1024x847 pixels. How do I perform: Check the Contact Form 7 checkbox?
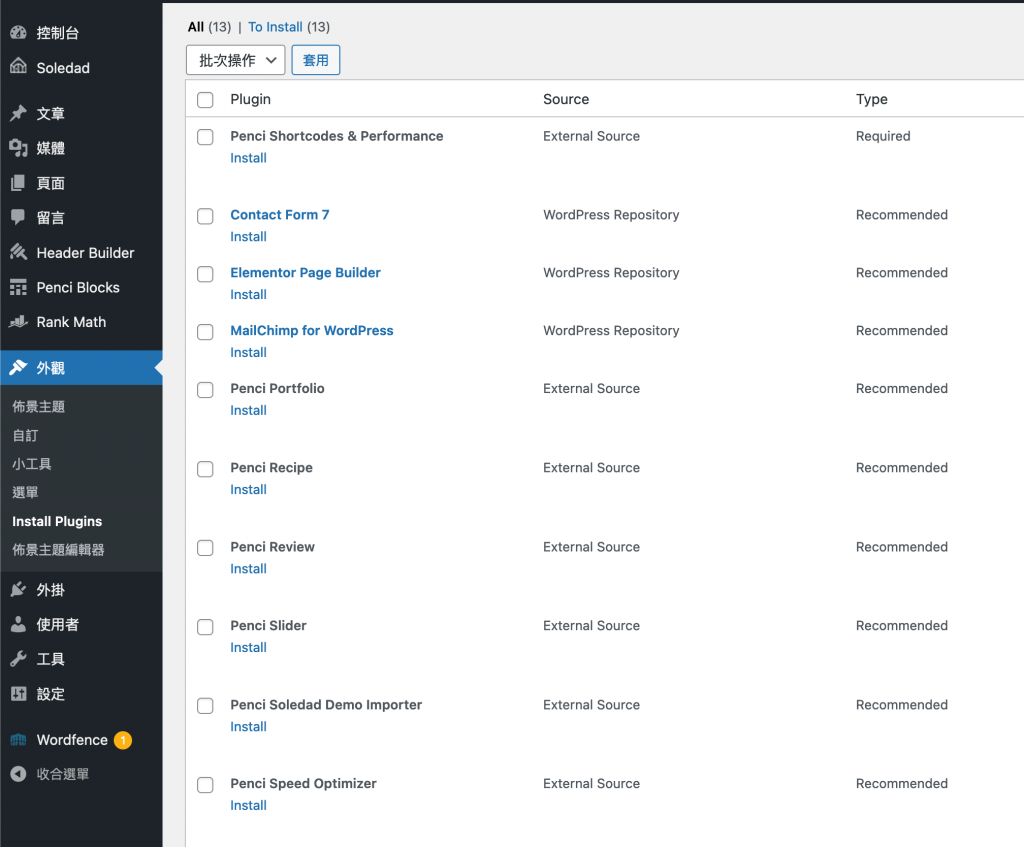click(205, 216)
